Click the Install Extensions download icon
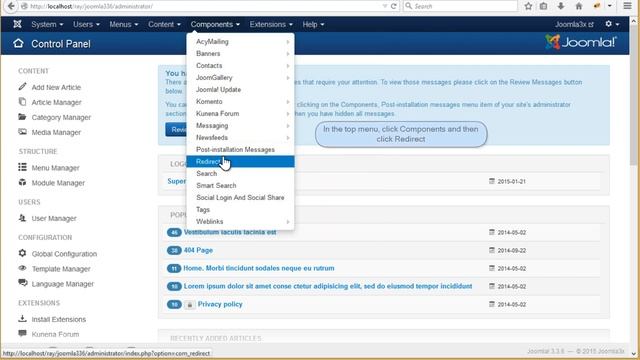The width and height of the screenshot is (640, 360). point(22,318)
